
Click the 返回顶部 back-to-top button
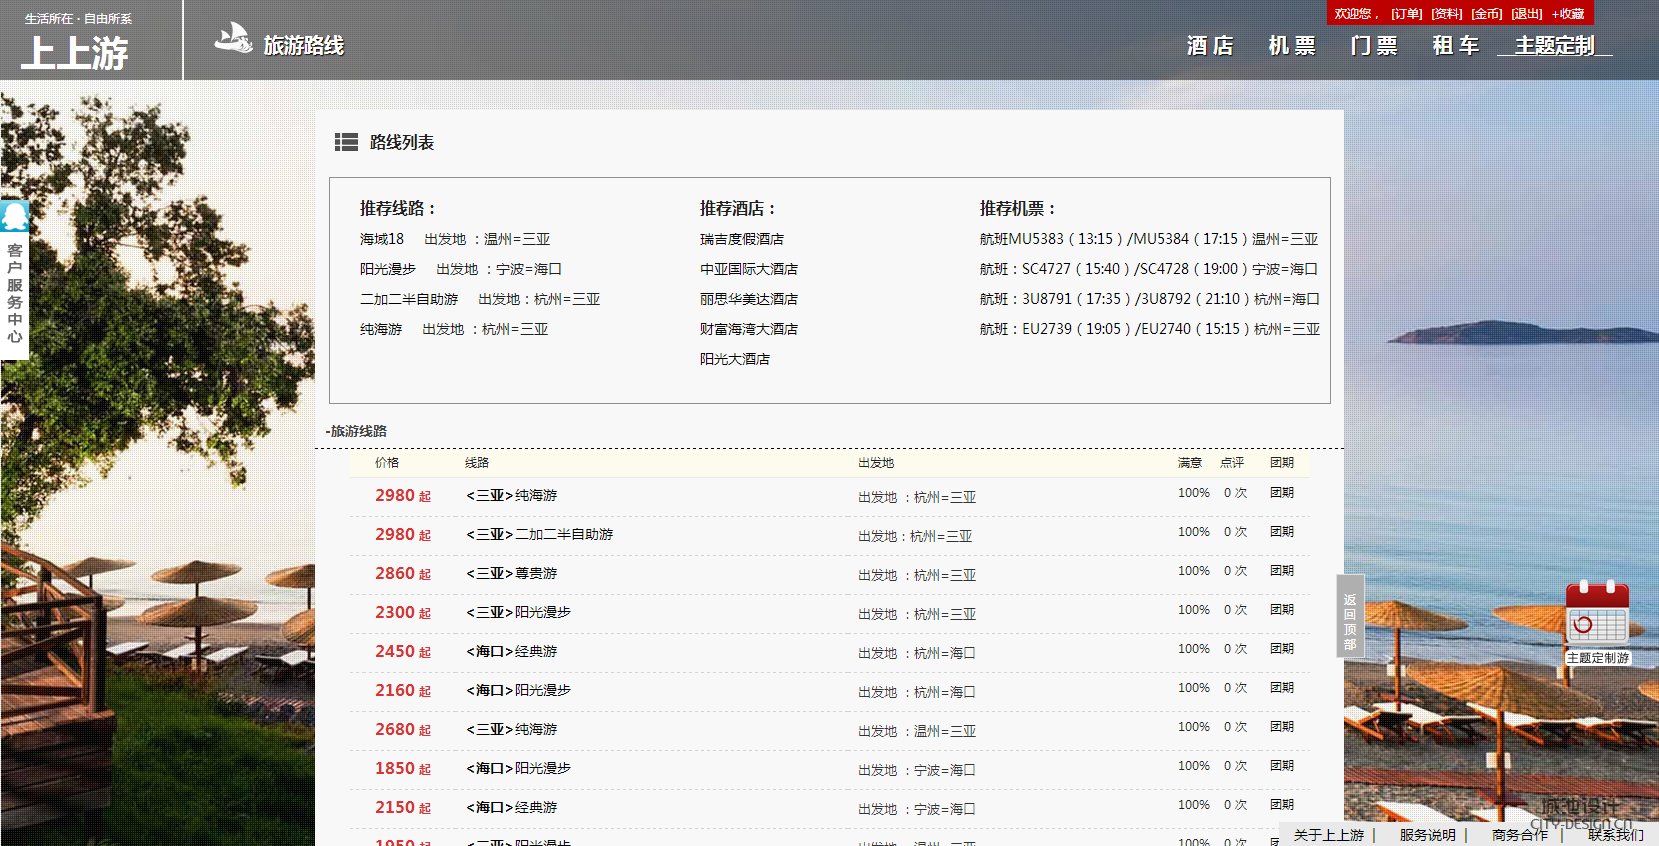point(1350,616)
